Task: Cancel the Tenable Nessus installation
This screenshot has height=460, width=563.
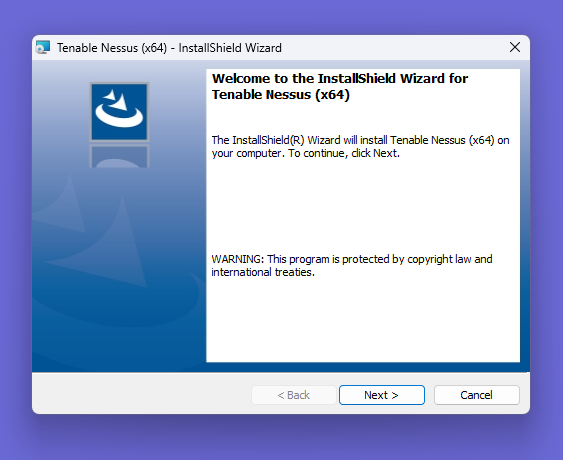Action: click(x=476, y=395)
